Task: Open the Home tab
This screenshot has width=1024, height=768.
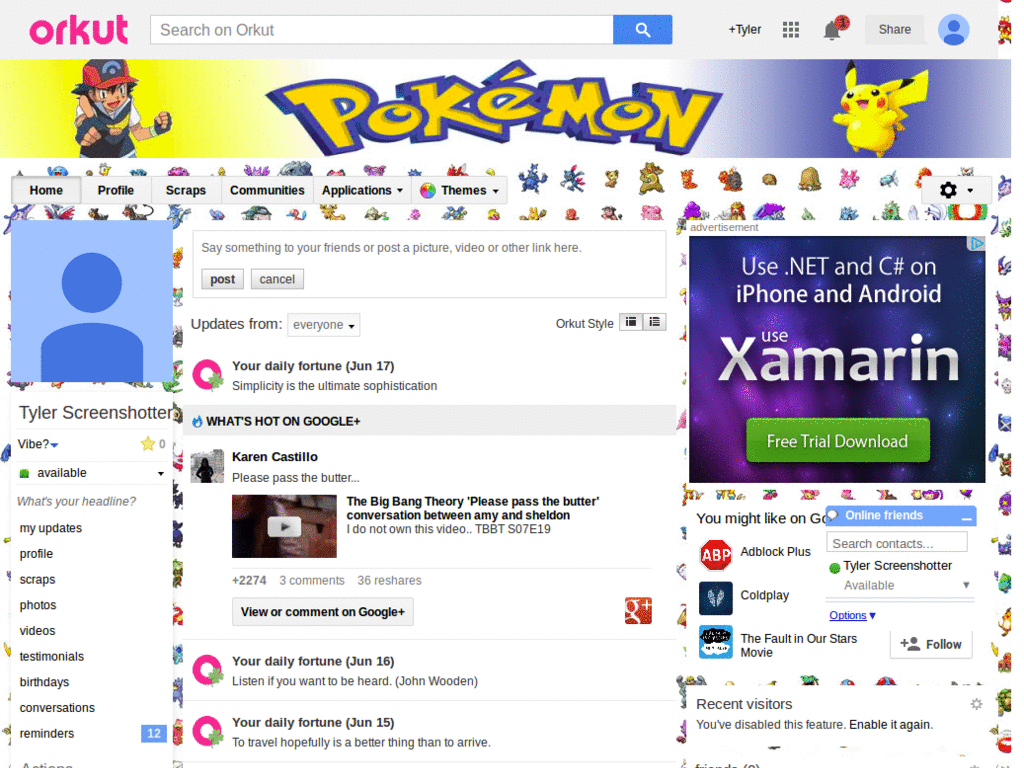Action: click(x=46, y=190)
